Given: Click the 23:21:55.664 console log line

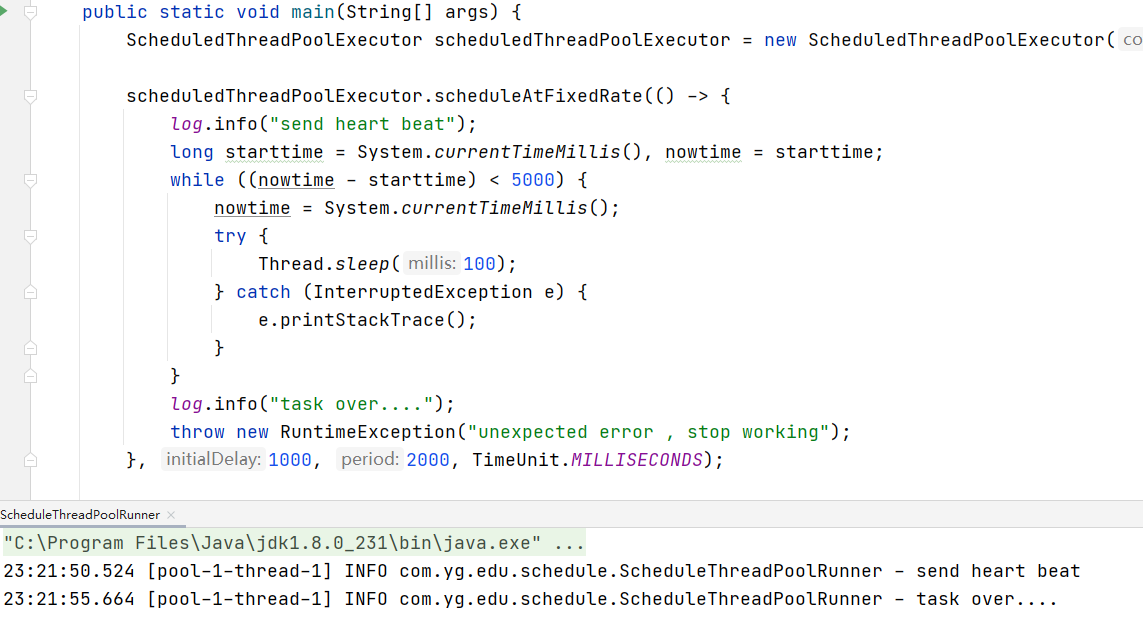Looking at the screenshot, I should [x=530, y=600].
